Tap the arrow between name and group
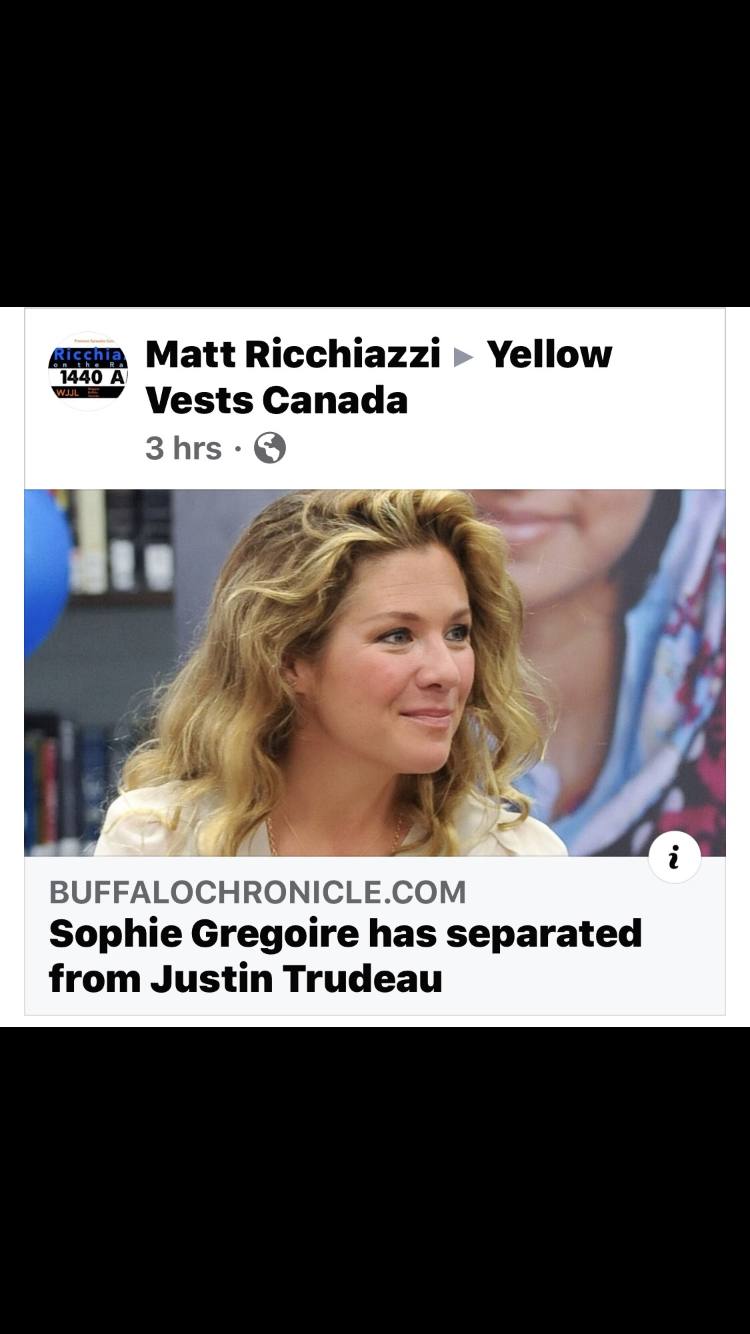 463,356
